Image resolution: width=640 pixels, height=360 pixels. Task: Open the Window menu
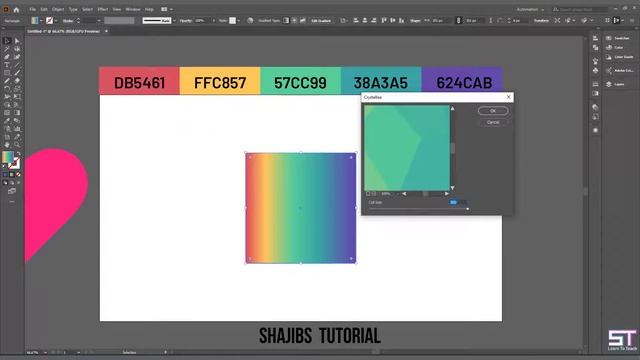(133, 9)
